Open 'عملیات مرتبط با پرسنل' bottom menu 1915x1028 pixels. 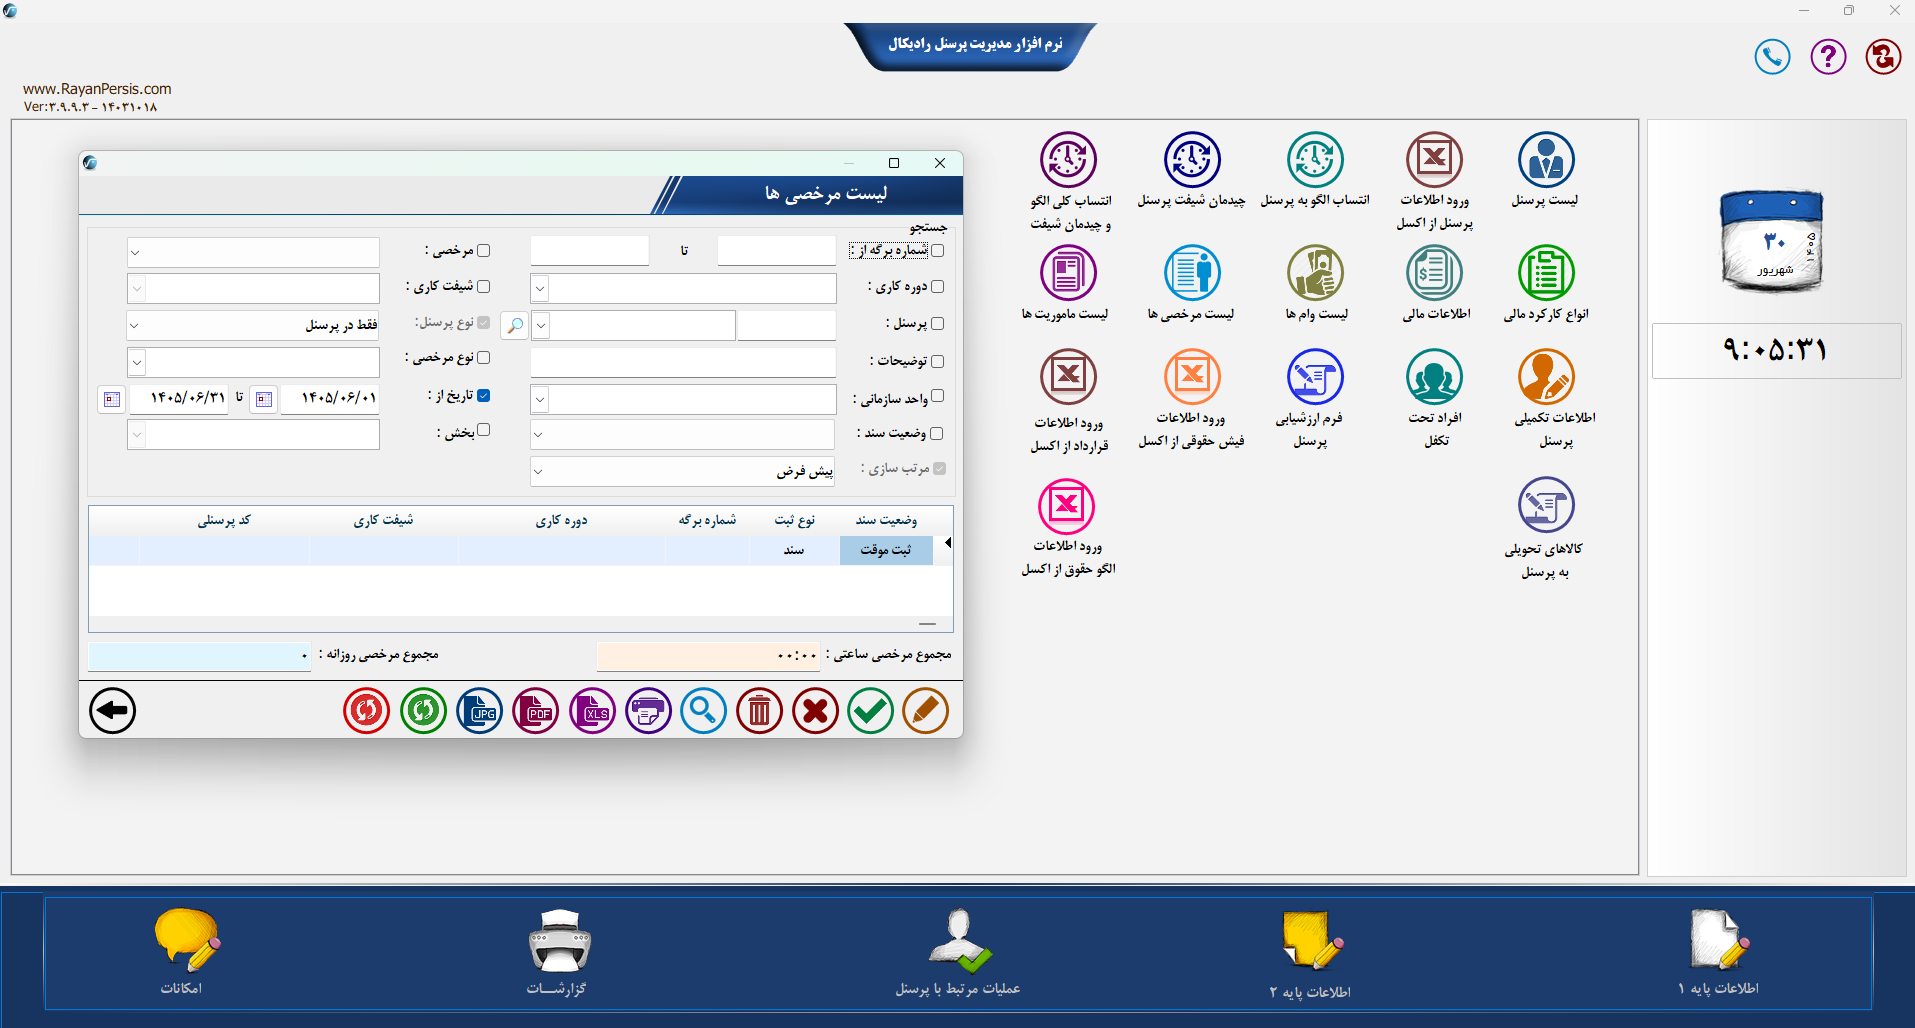tap(958, 951)
